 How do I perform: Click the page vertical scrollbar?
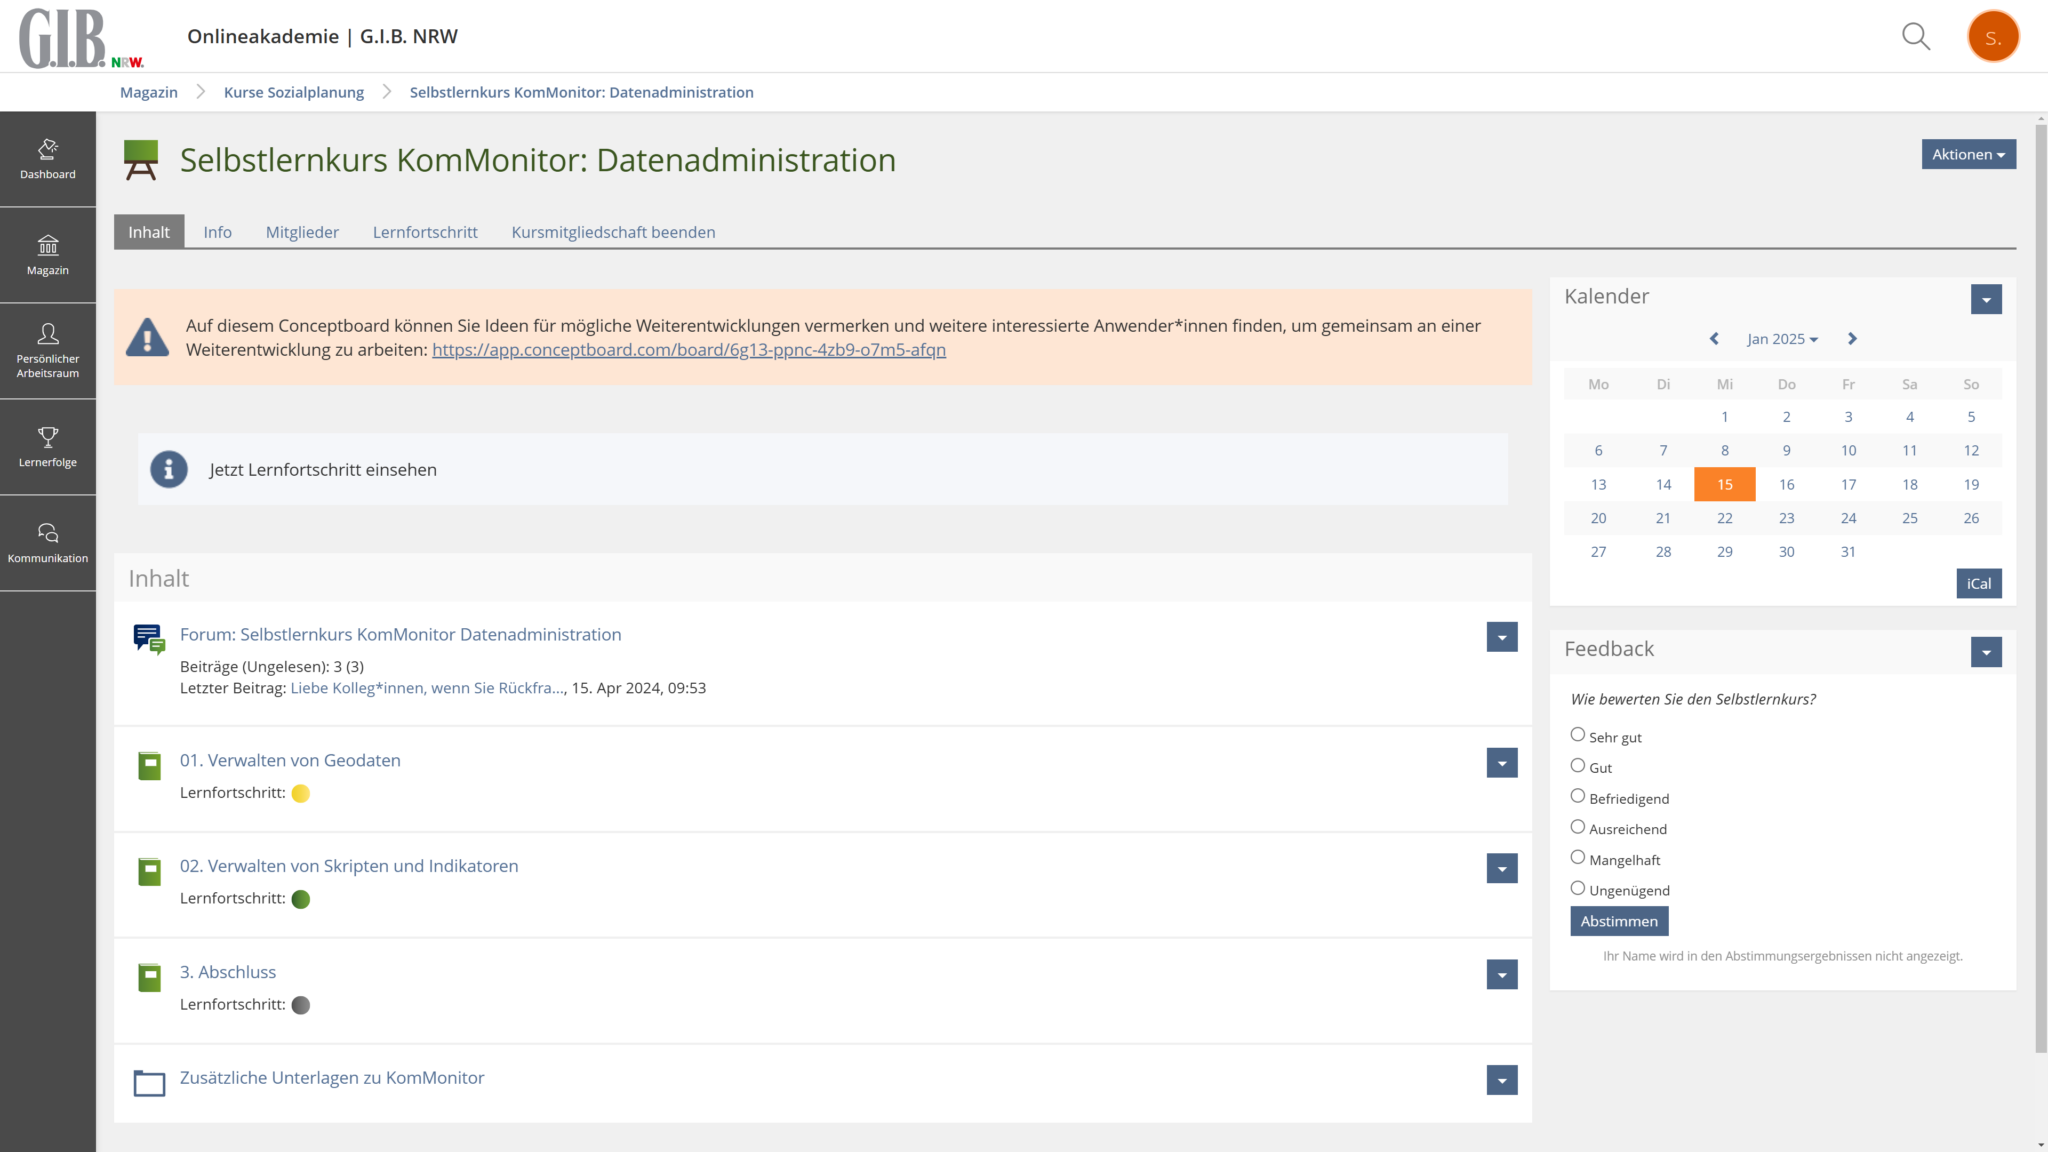pos(2041,590)
